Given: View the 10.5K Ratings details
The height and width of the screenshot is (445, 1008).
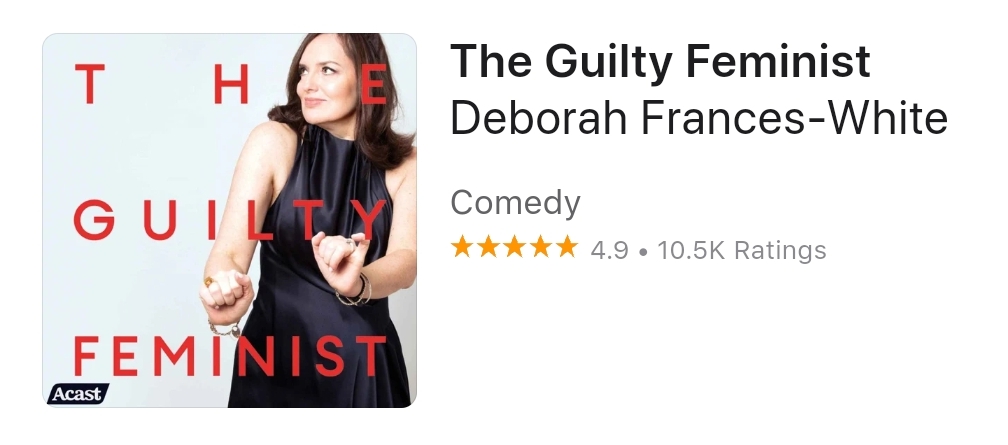Looking at the screenshot, I should [x=741, y=250].
